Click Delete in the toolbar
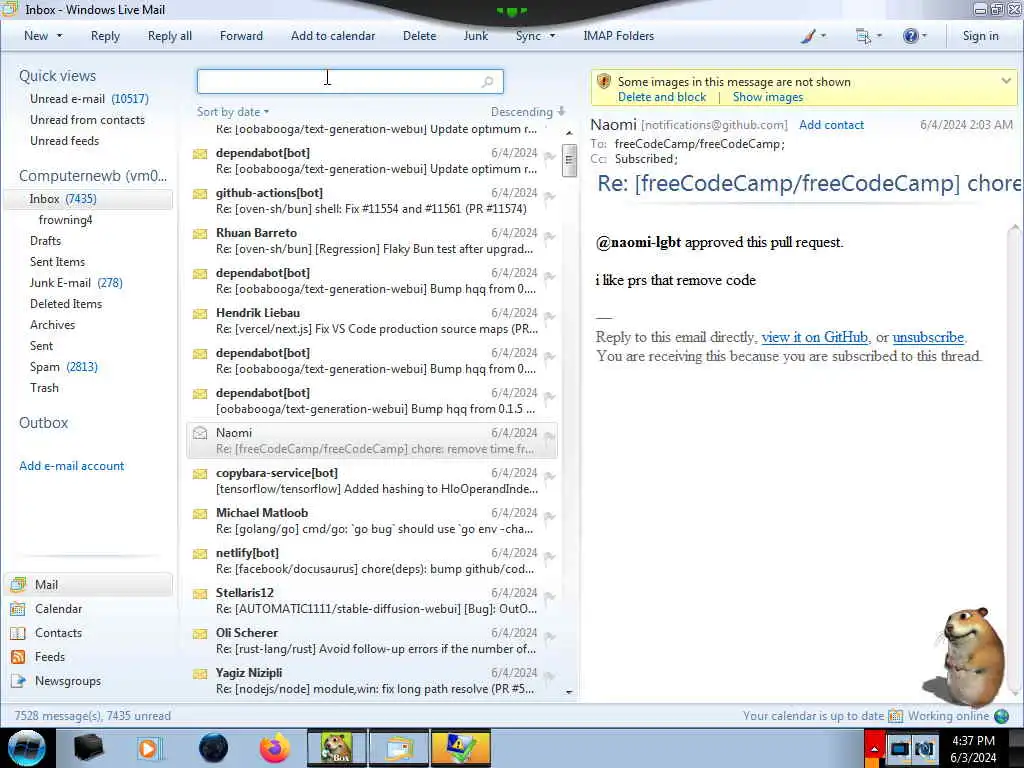1024x768 pixels. 419,36
